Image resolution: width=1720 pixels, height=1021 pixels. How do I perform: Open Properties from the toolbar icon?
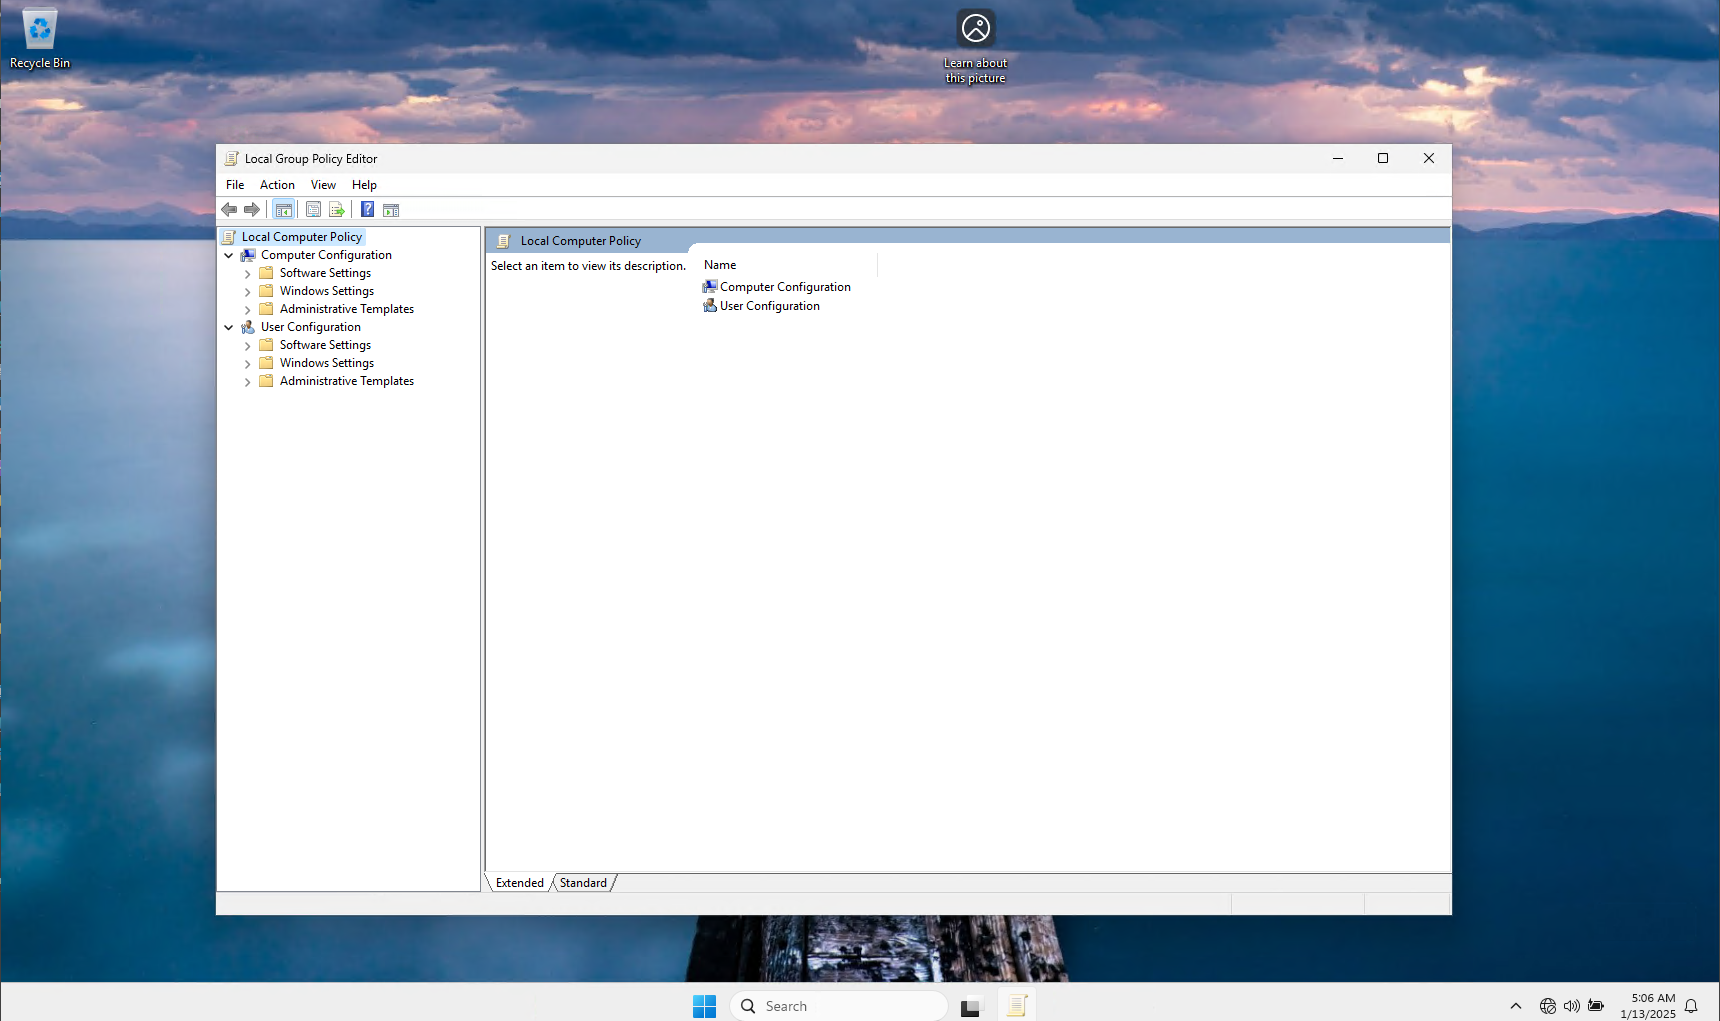click(x=313, y=209)
